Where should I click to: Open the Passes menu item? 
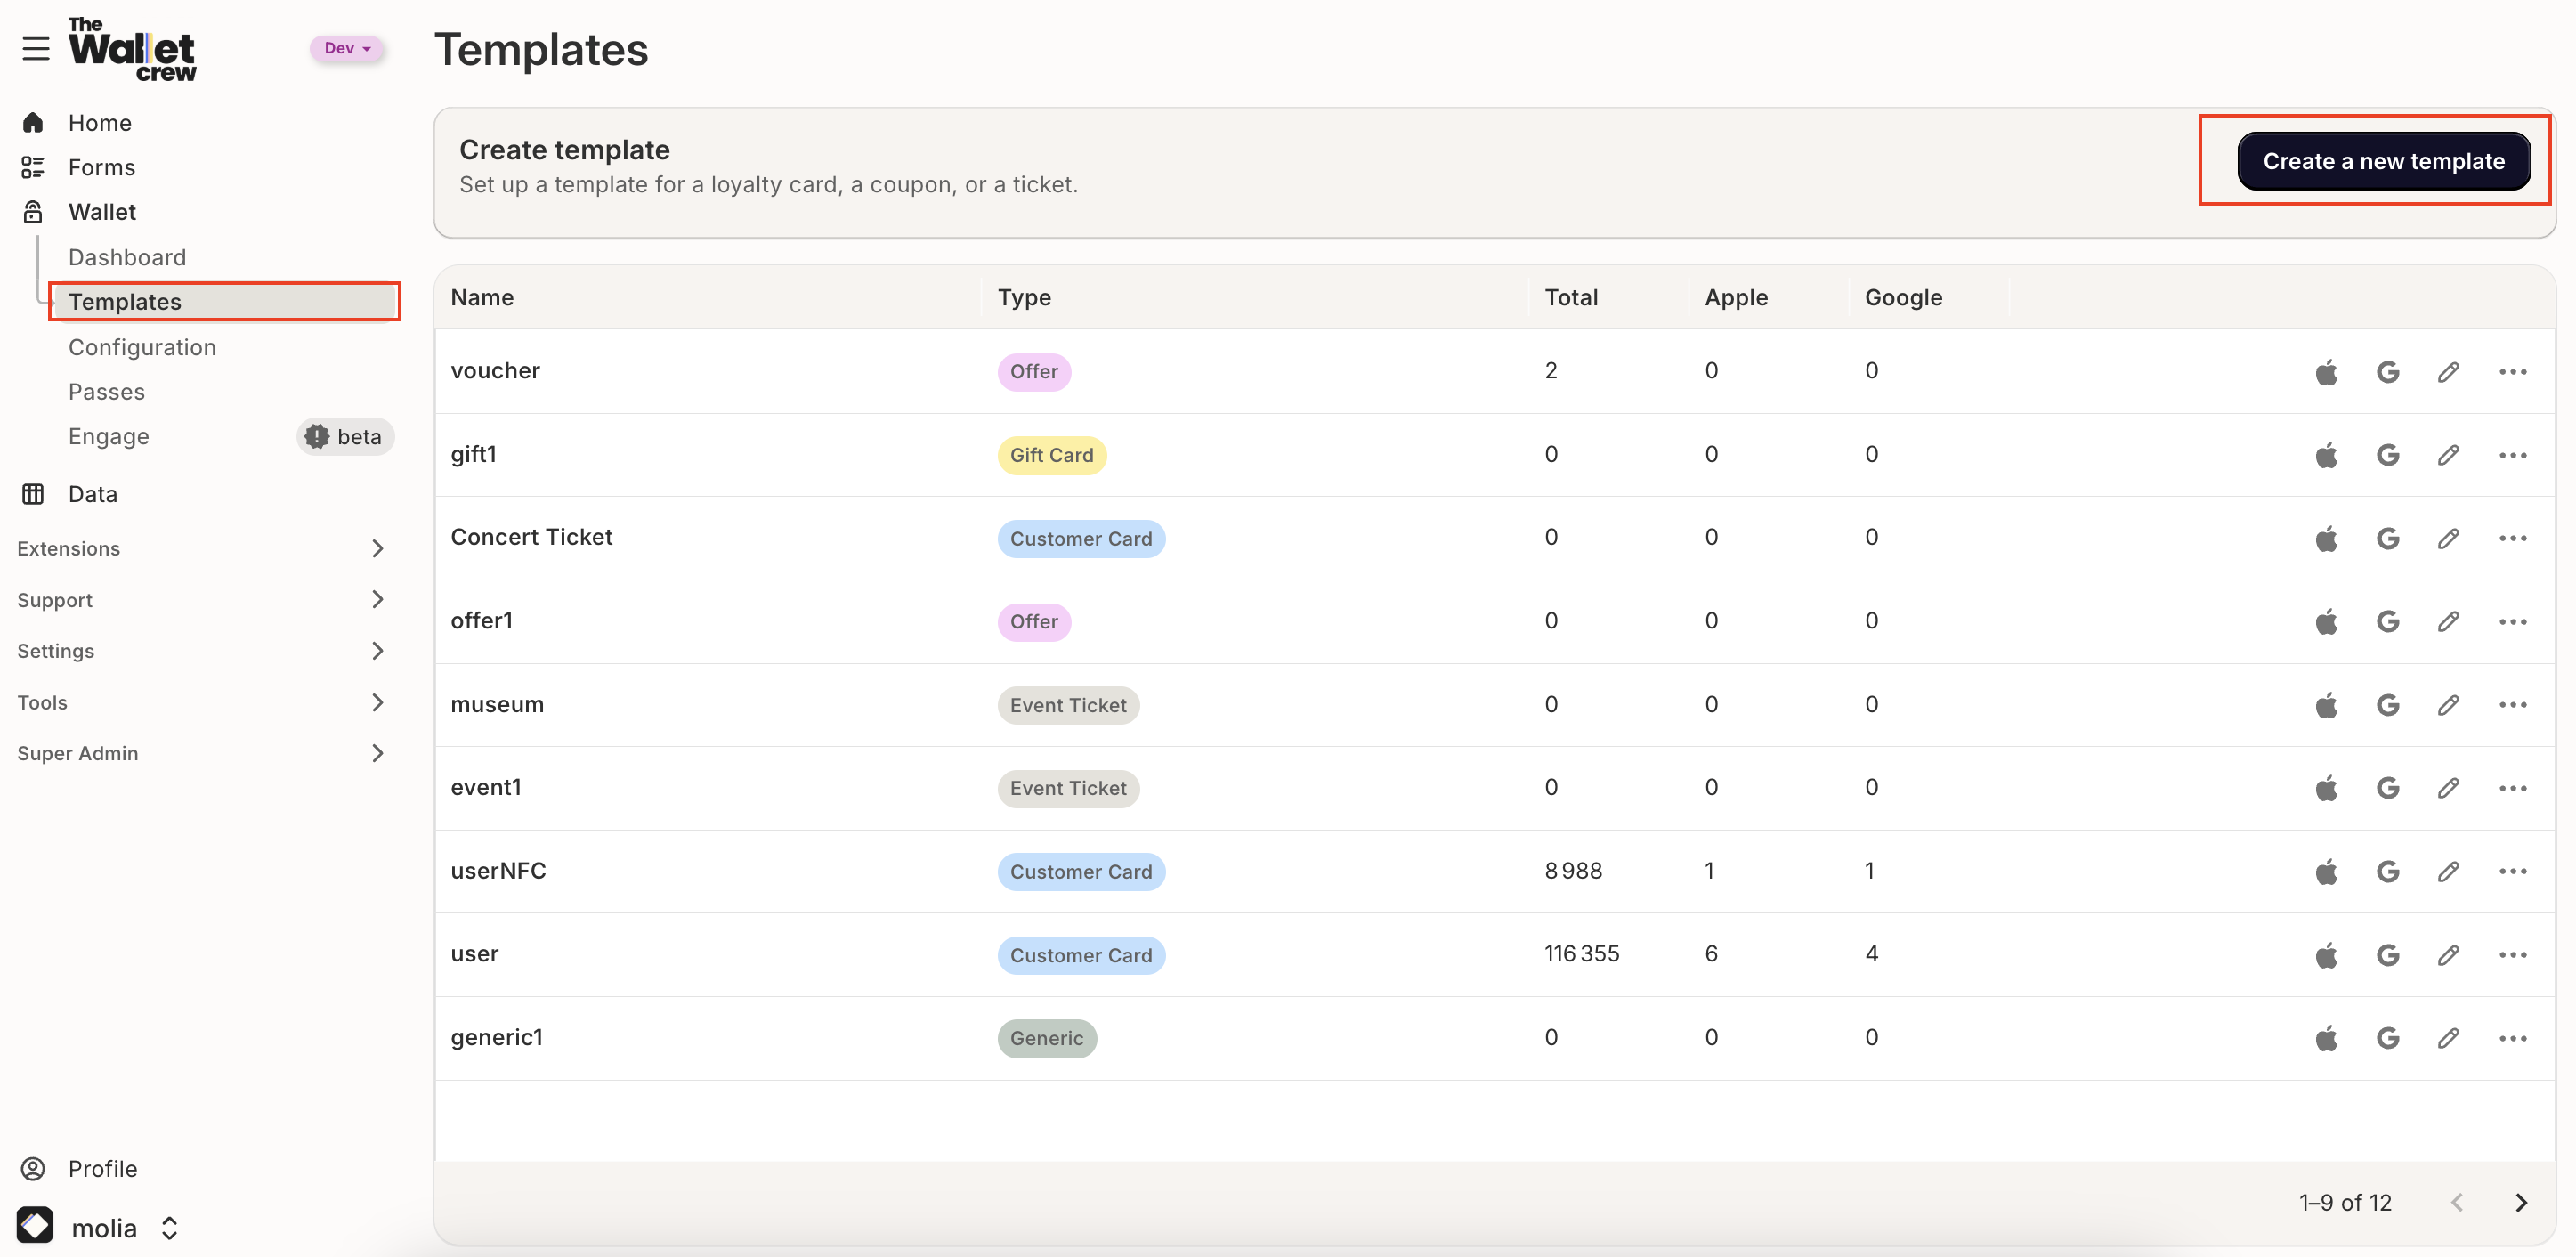(107, 392)
